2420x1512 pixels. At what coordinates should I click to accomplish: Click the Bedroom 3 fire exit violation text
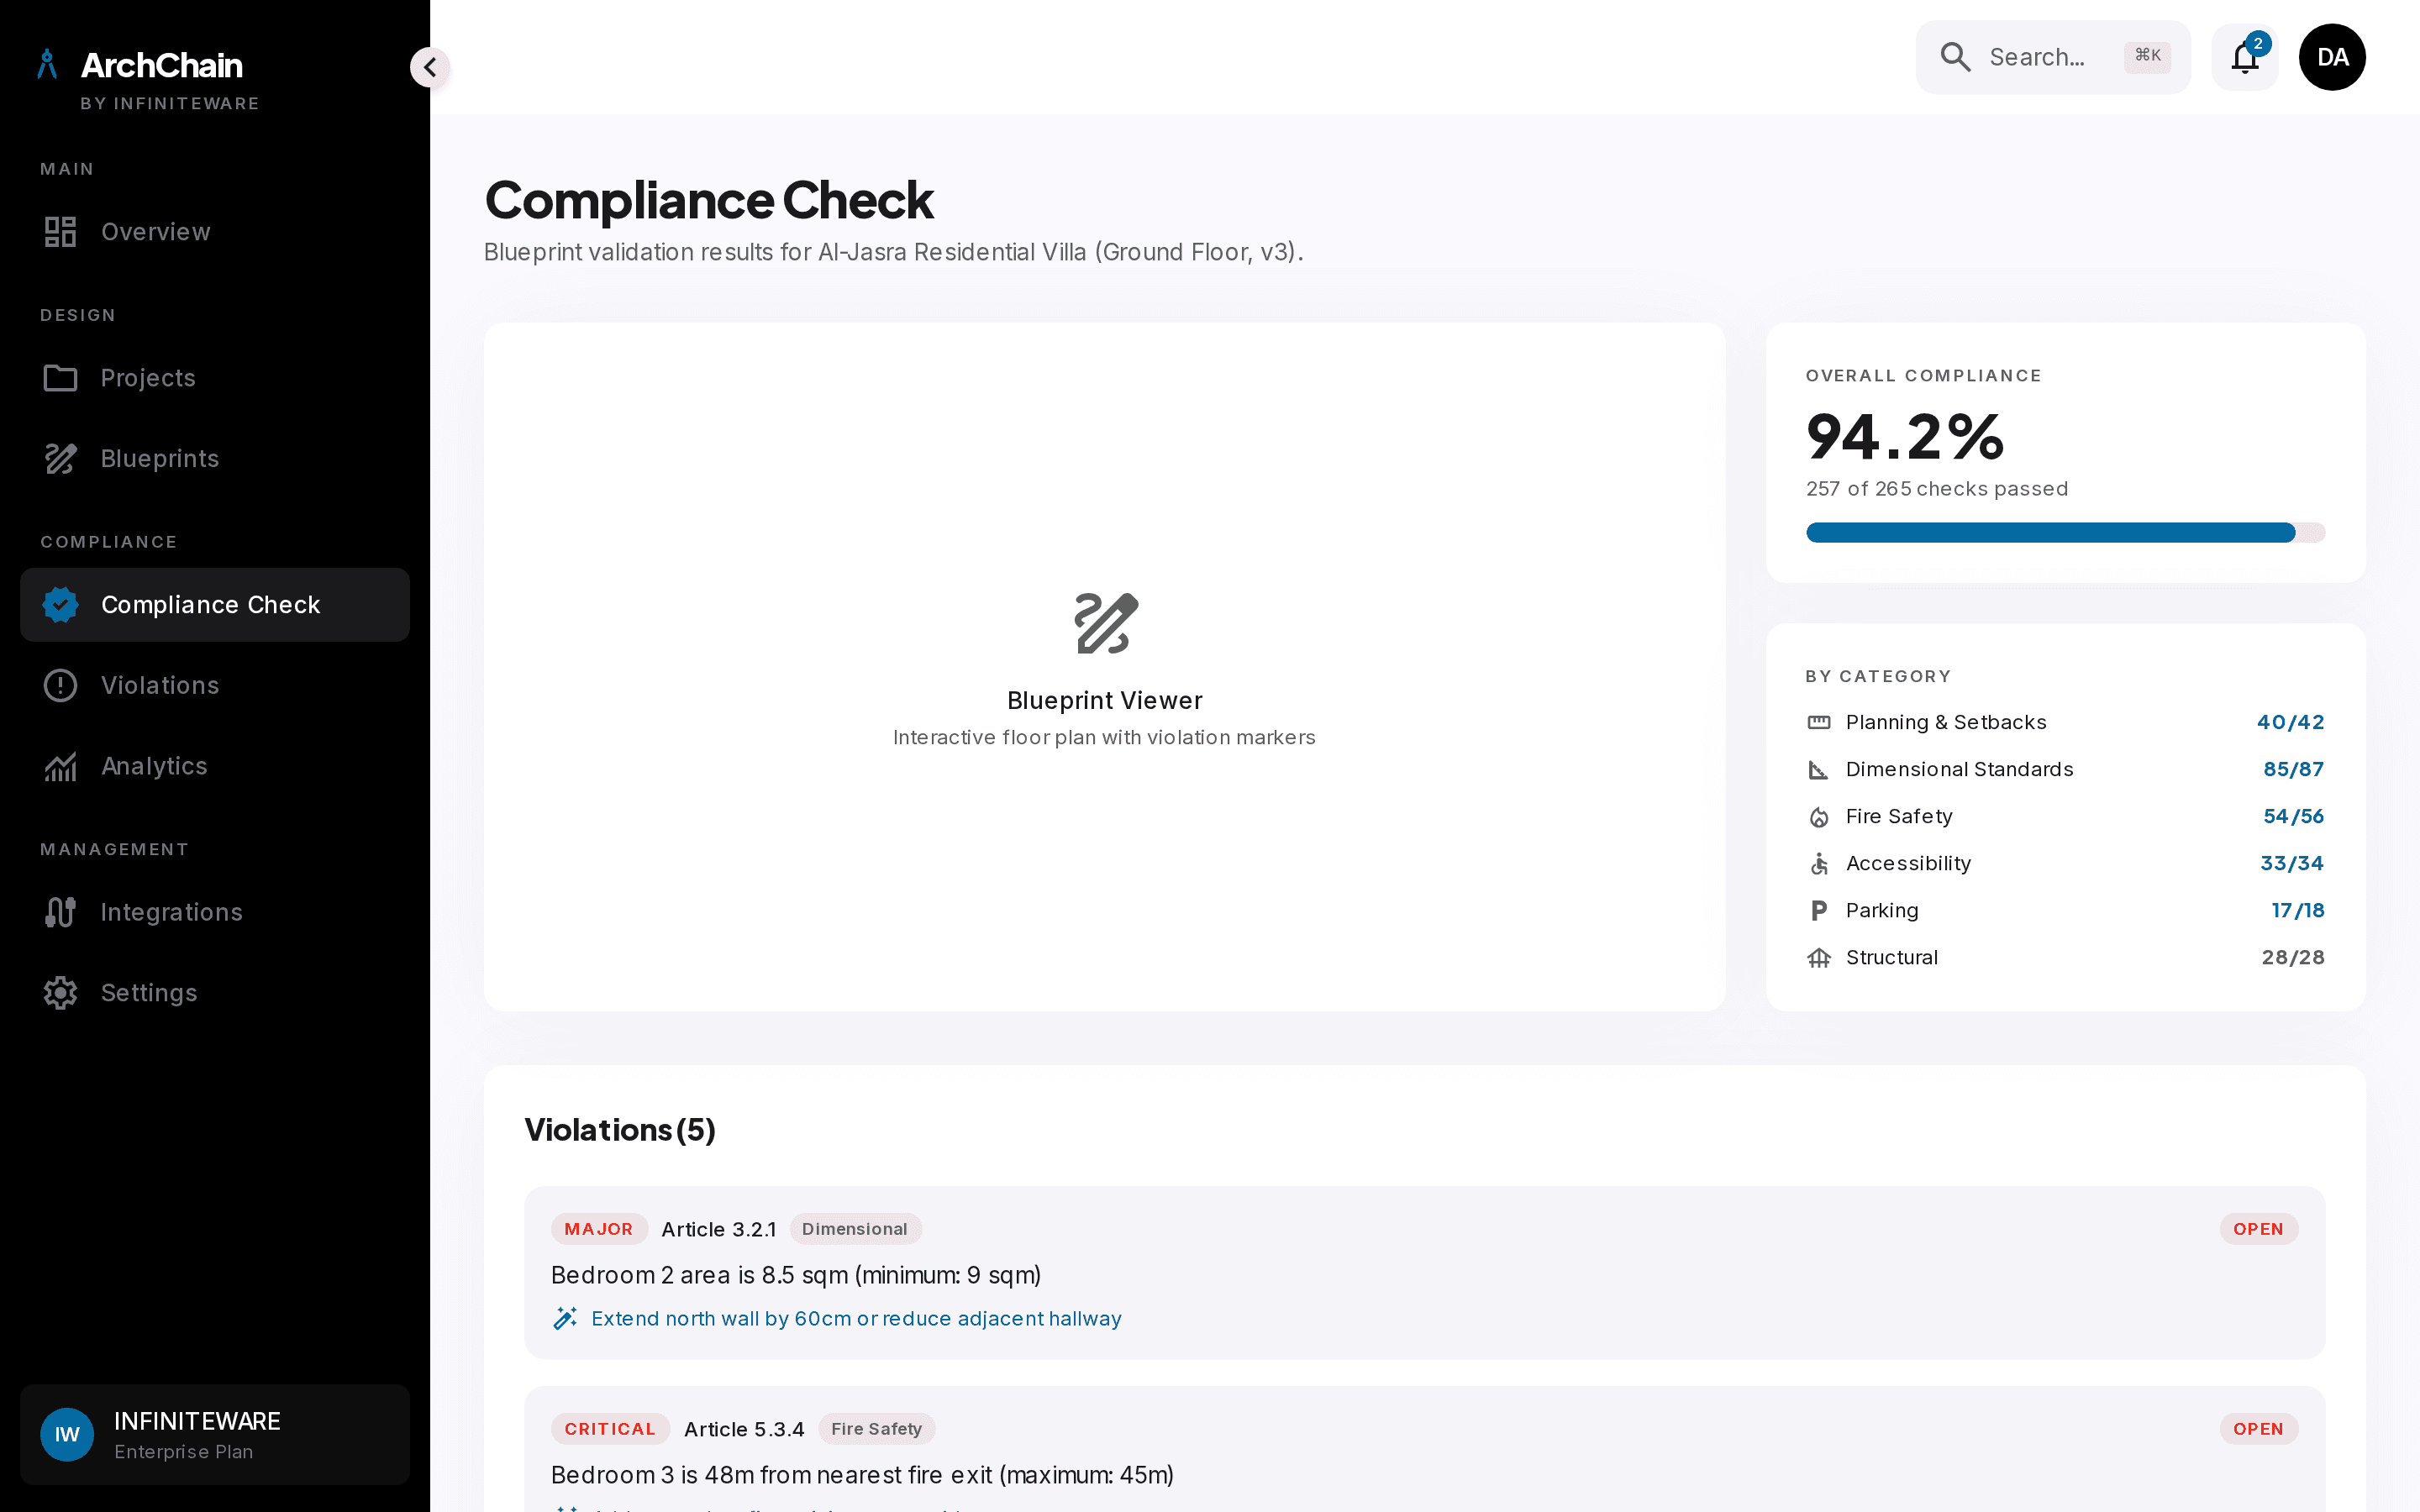pos(862,1475)
